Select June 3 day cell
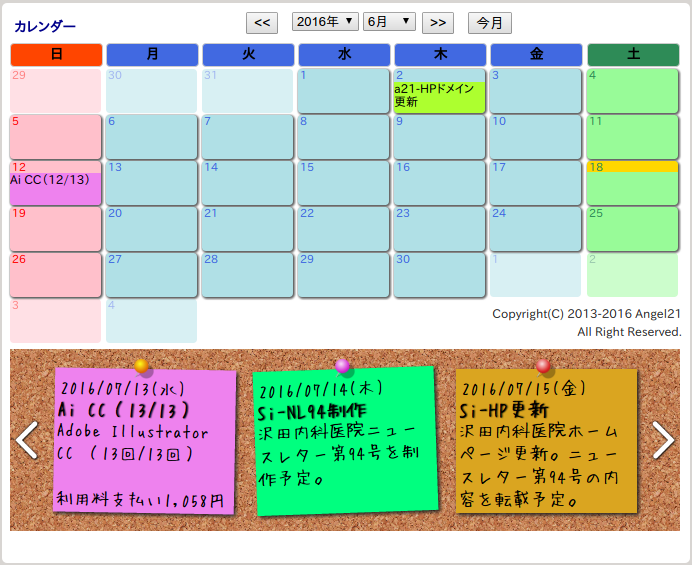The height and width of the screenshot is (565, 692). tap(535, 90)
